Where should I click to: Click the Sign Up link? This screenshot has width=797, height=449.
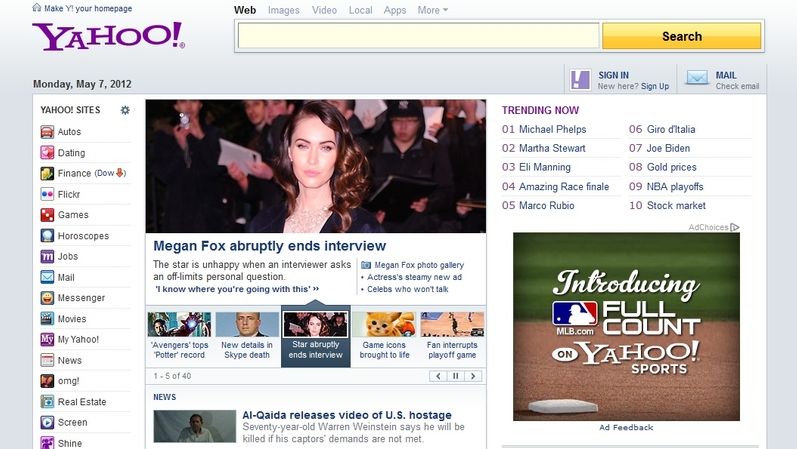tap(655, 86)
